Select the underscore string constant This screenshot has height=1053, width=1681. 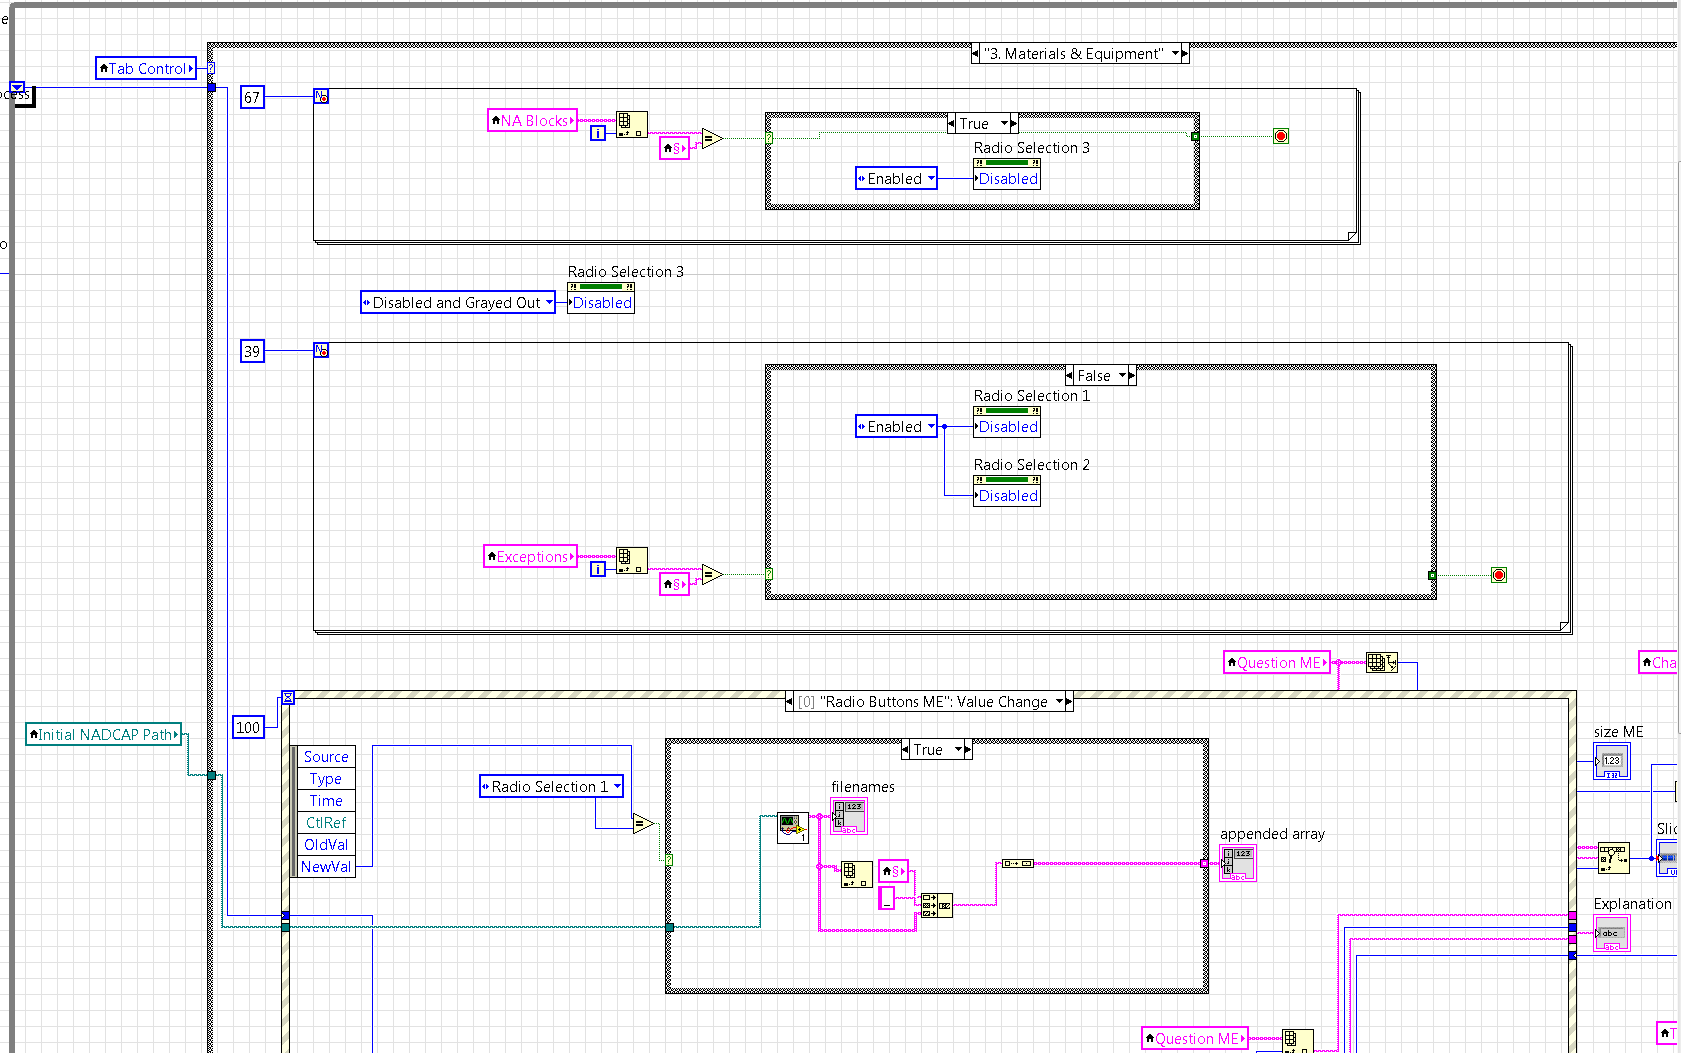click(x=886, y=899)
